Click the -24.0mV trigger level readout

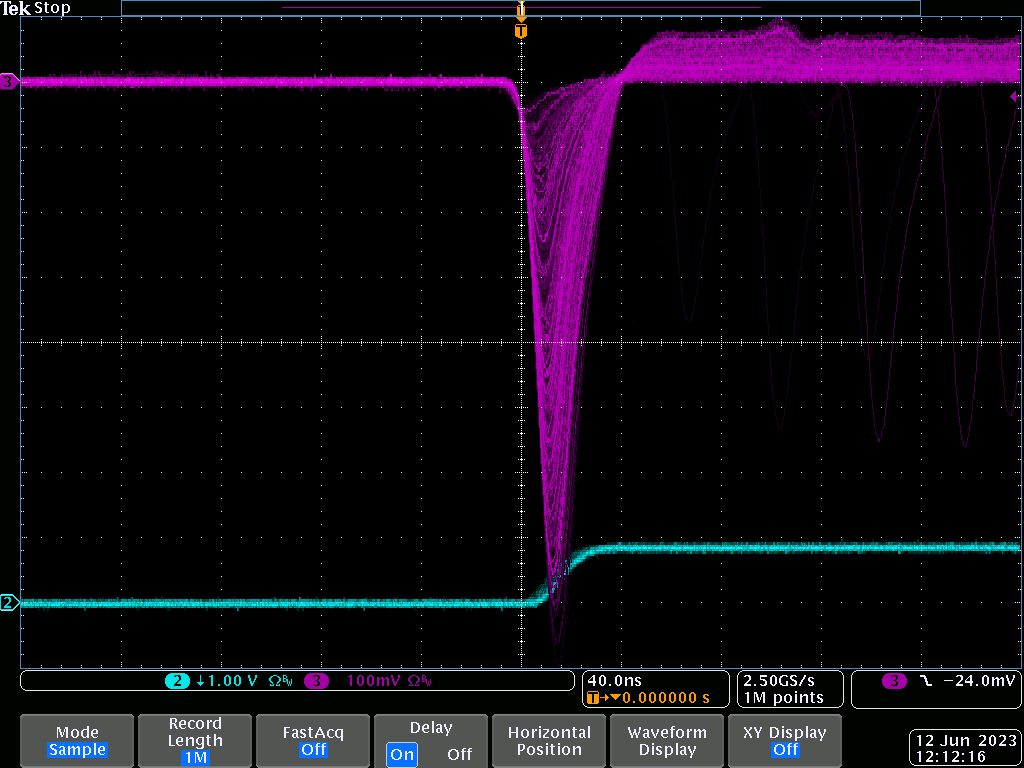click(x=979, y=681)
